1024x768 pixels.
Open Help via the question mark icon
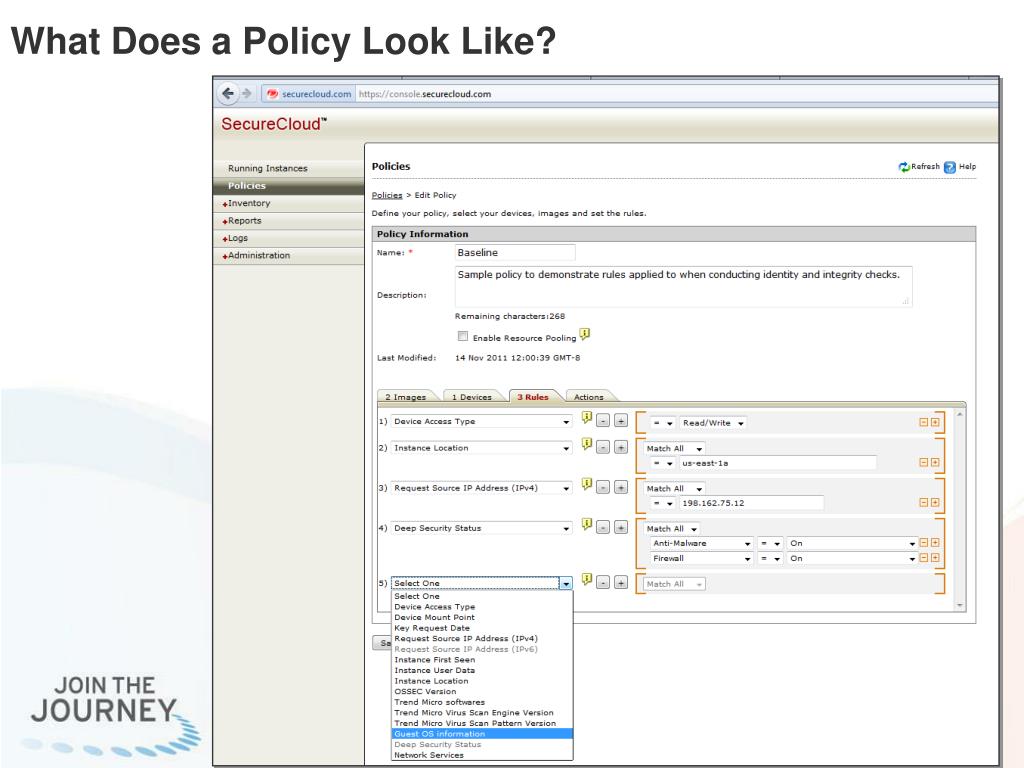click(x=950, y=167)
